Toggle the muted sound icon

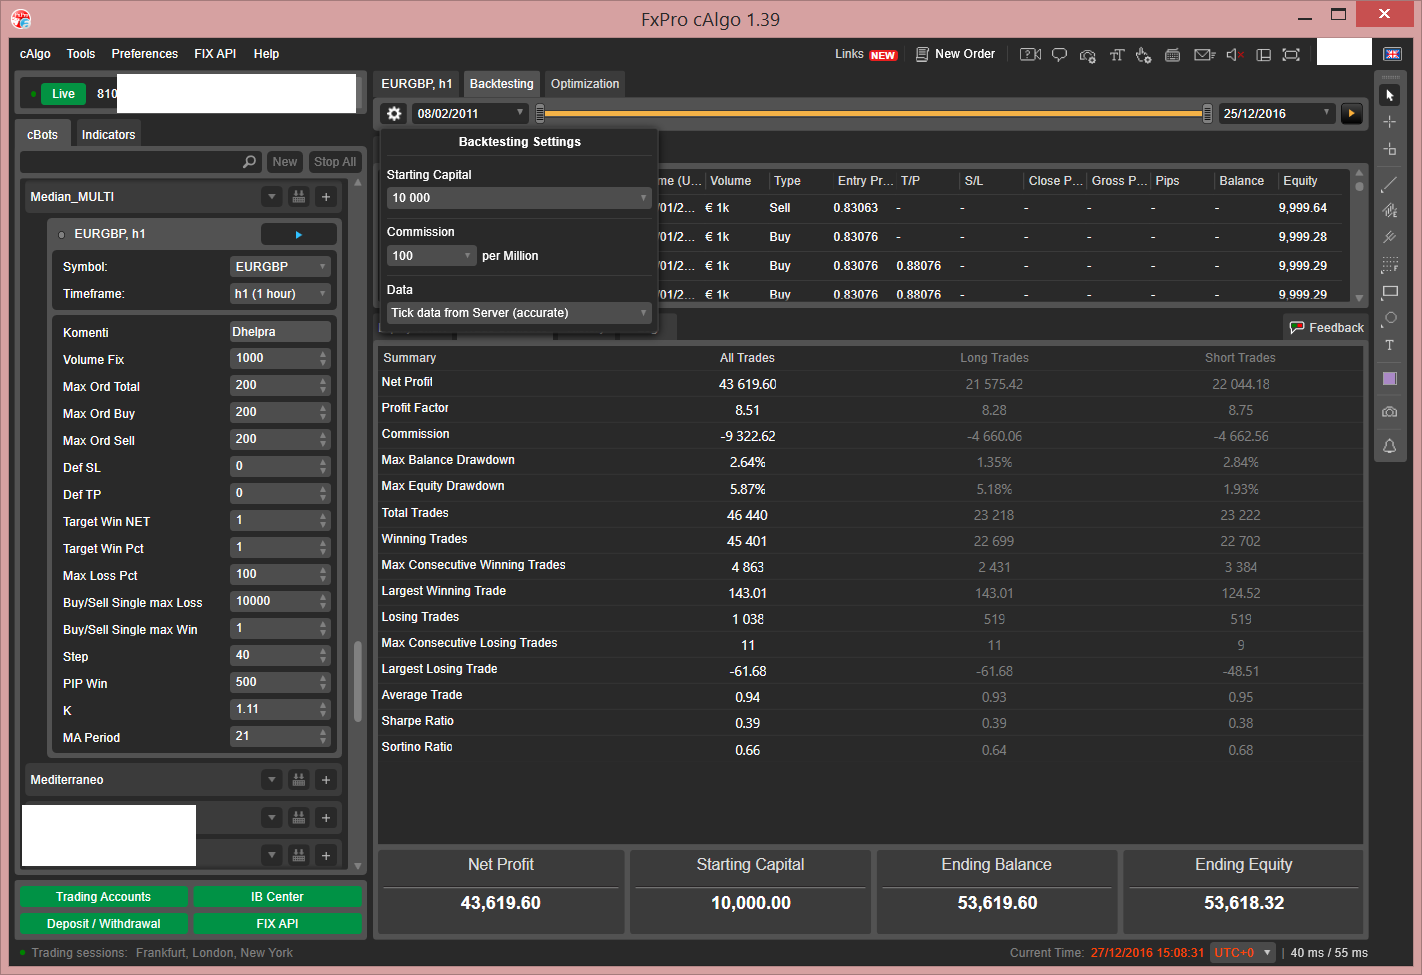1235,55
